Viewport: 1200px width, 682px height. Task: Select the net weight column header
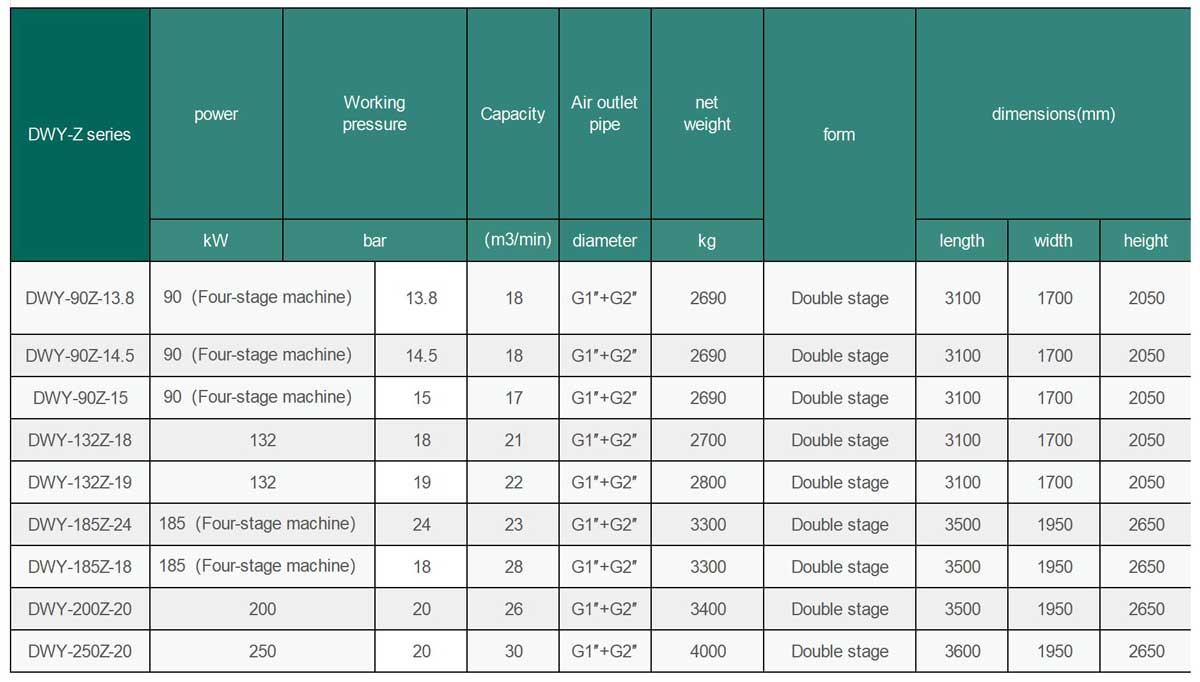(x=706, y=113)
